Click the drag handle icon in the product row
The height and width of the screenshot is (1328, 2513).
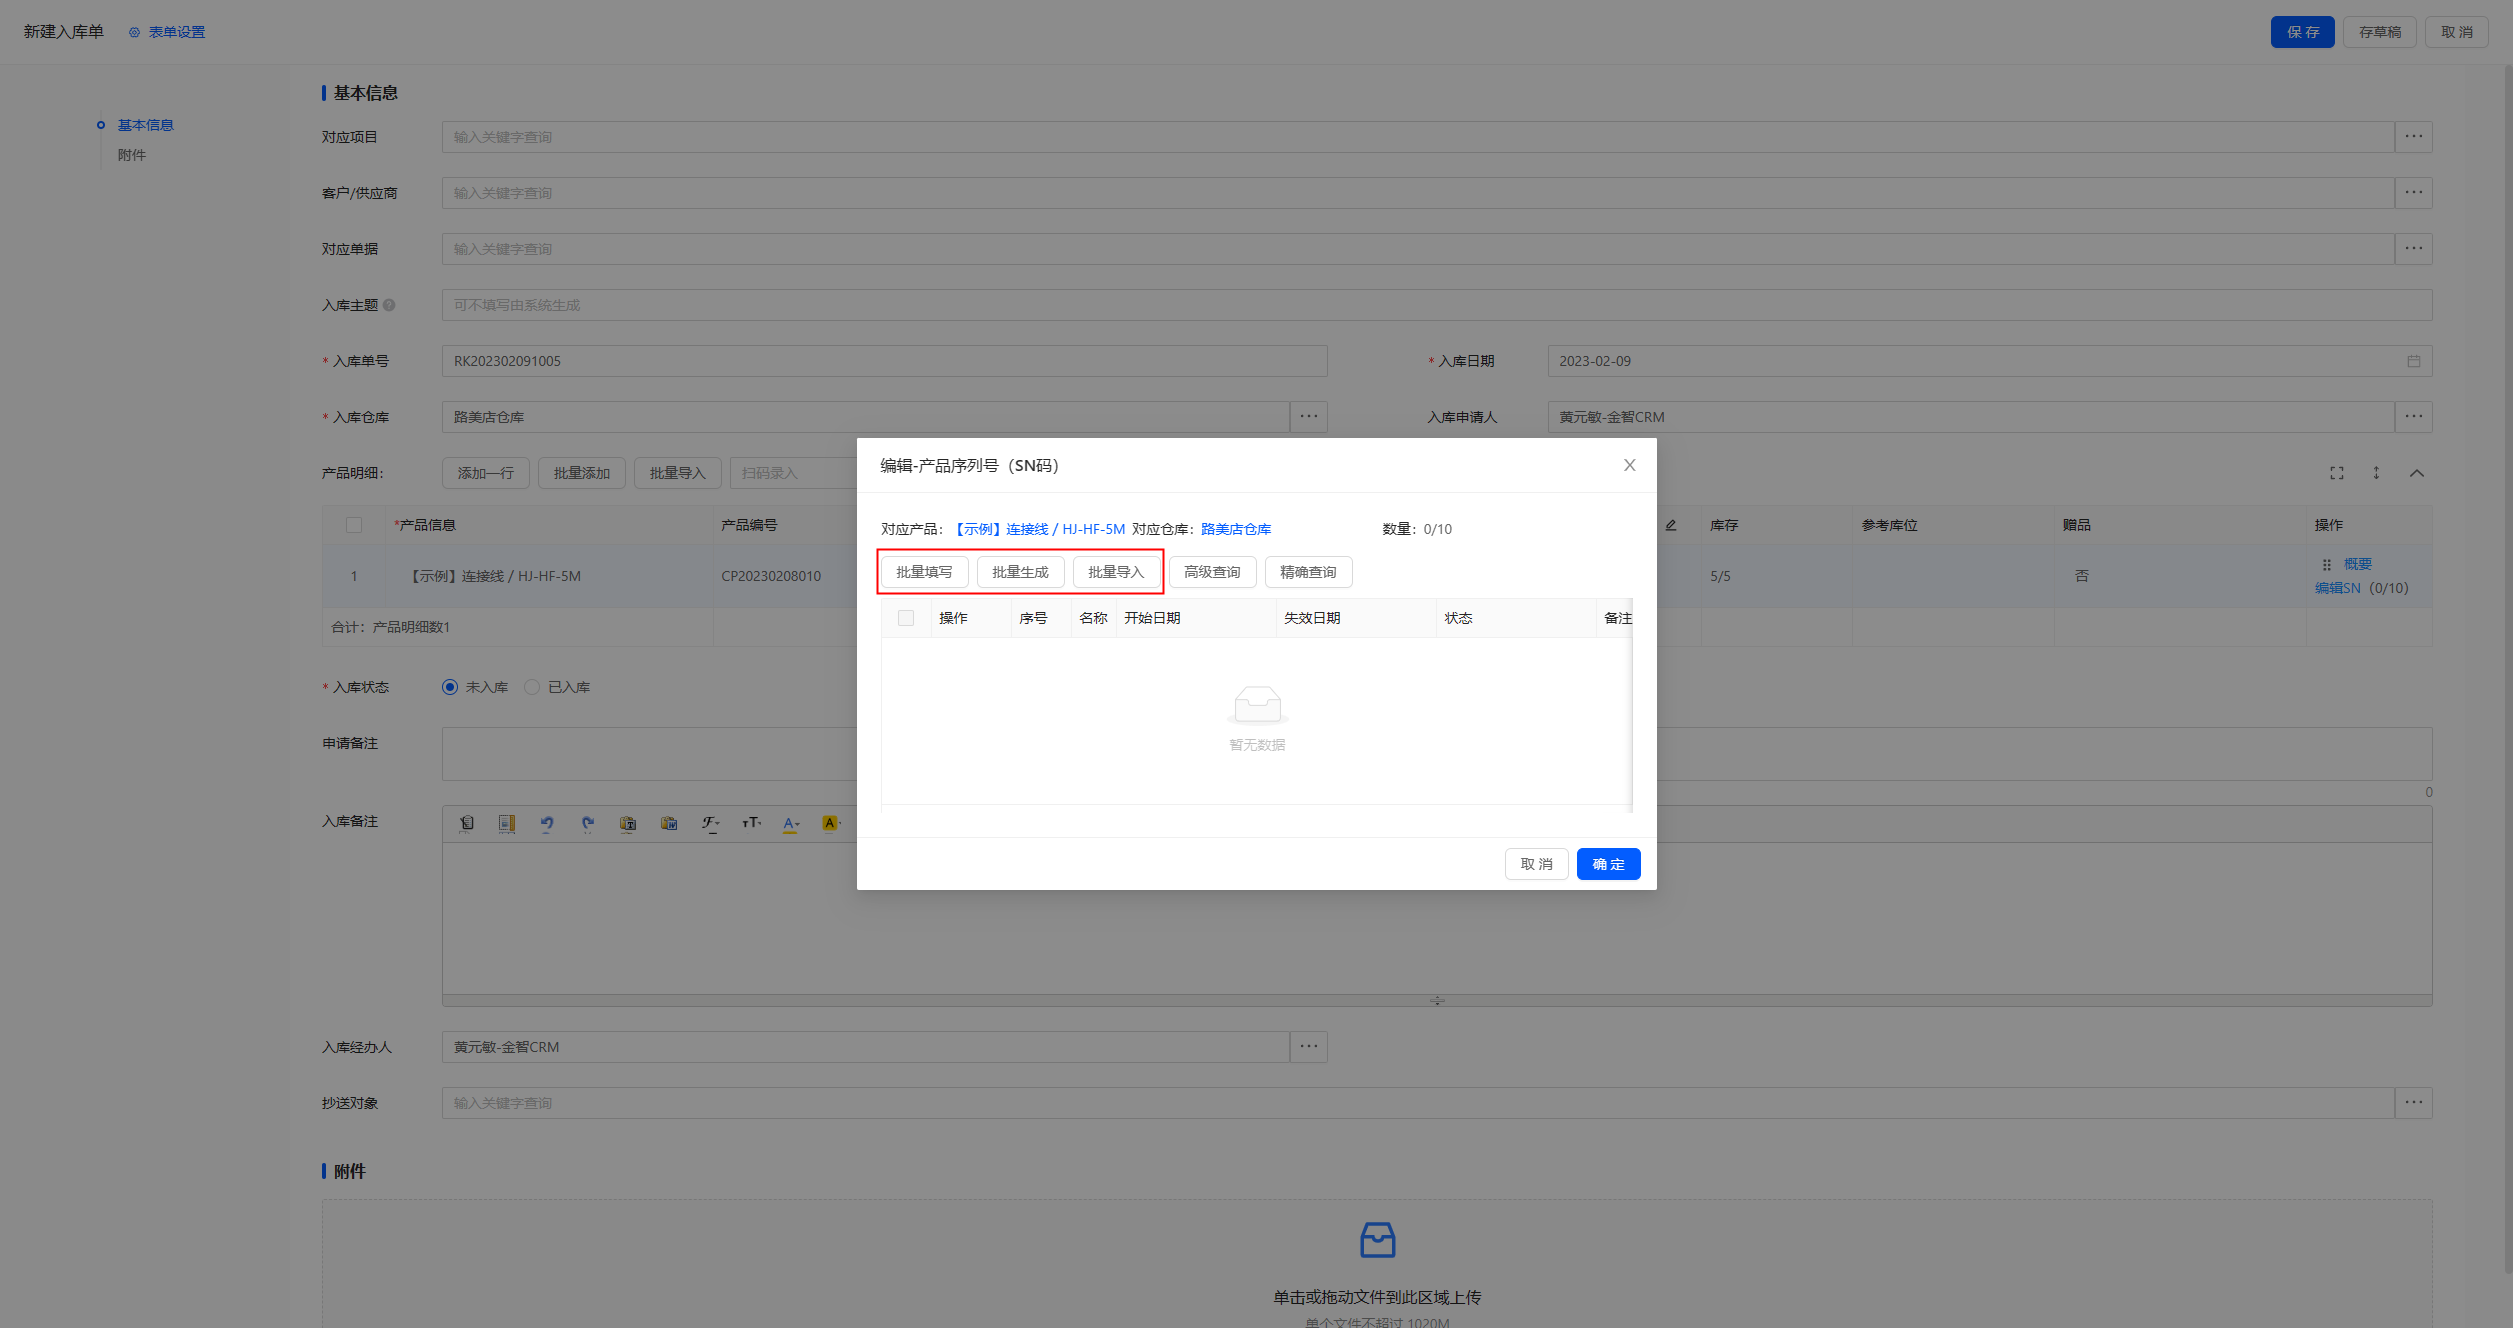coord(2326,565)
